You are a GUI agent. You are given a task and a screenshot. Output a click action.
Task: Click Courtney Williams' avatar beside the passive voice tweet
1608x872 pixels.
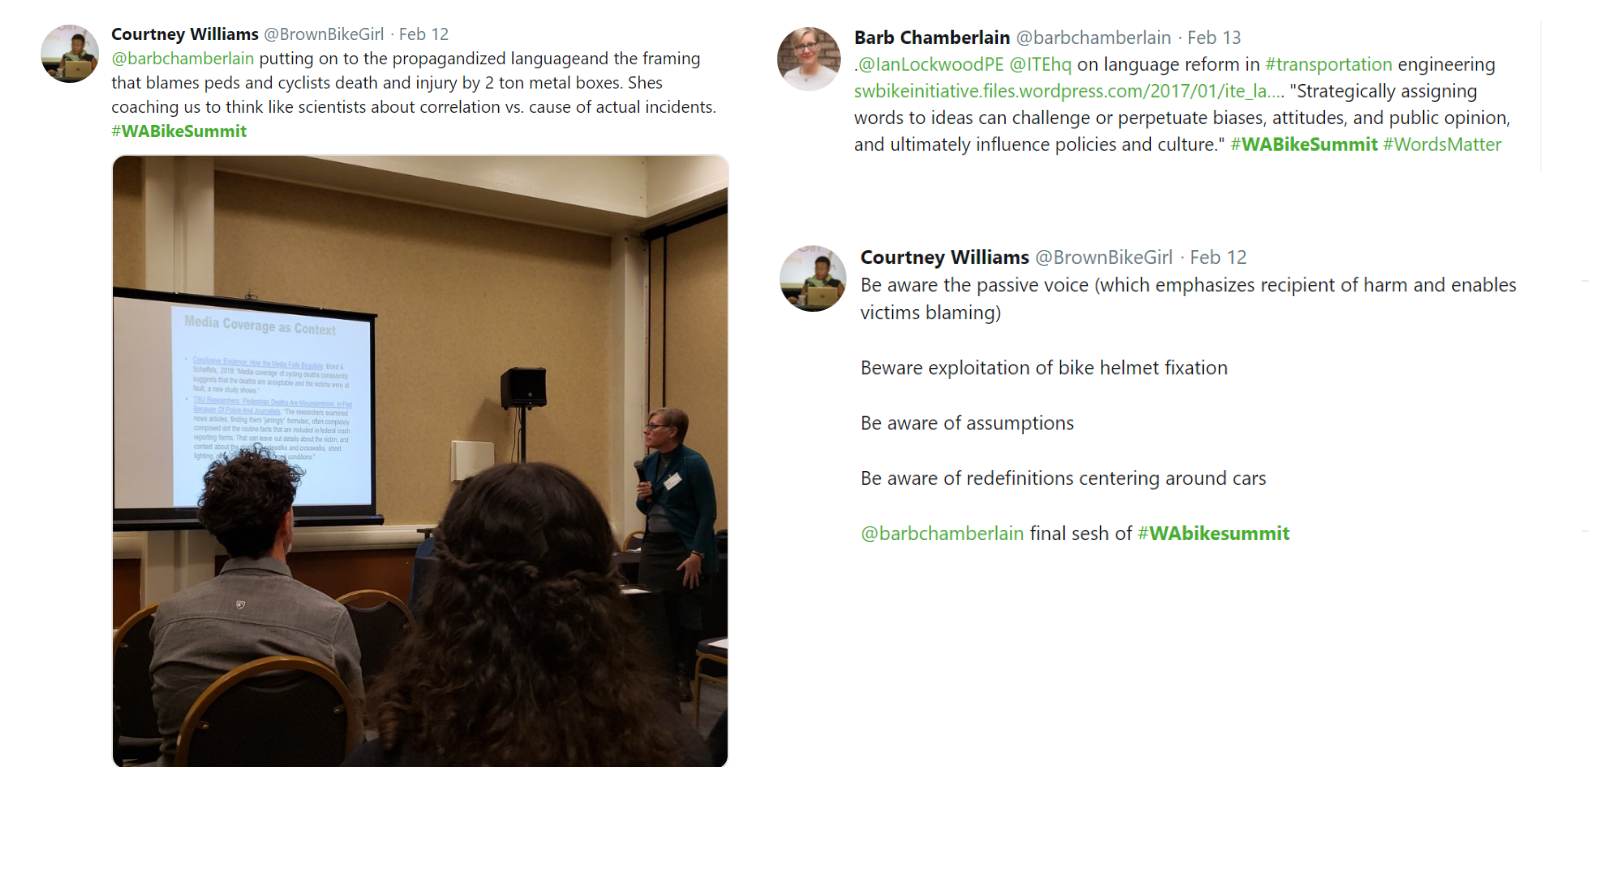813,278
